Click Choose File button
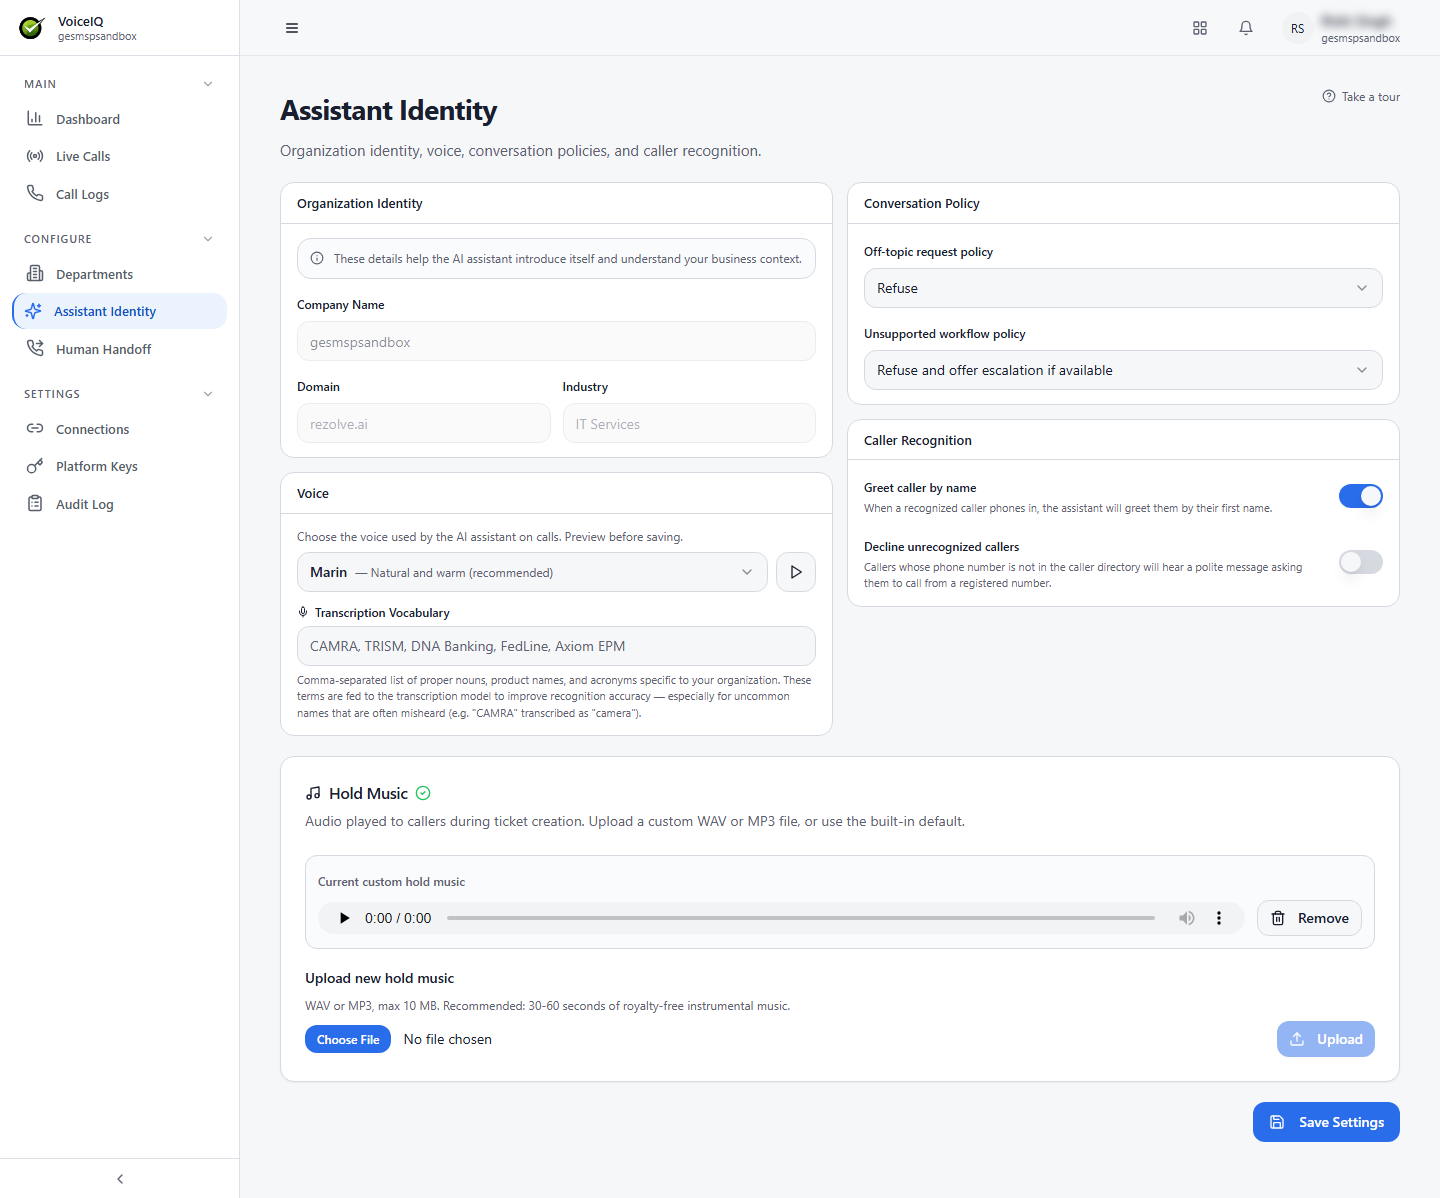1440x1198 pixels. click(348, 1040)
